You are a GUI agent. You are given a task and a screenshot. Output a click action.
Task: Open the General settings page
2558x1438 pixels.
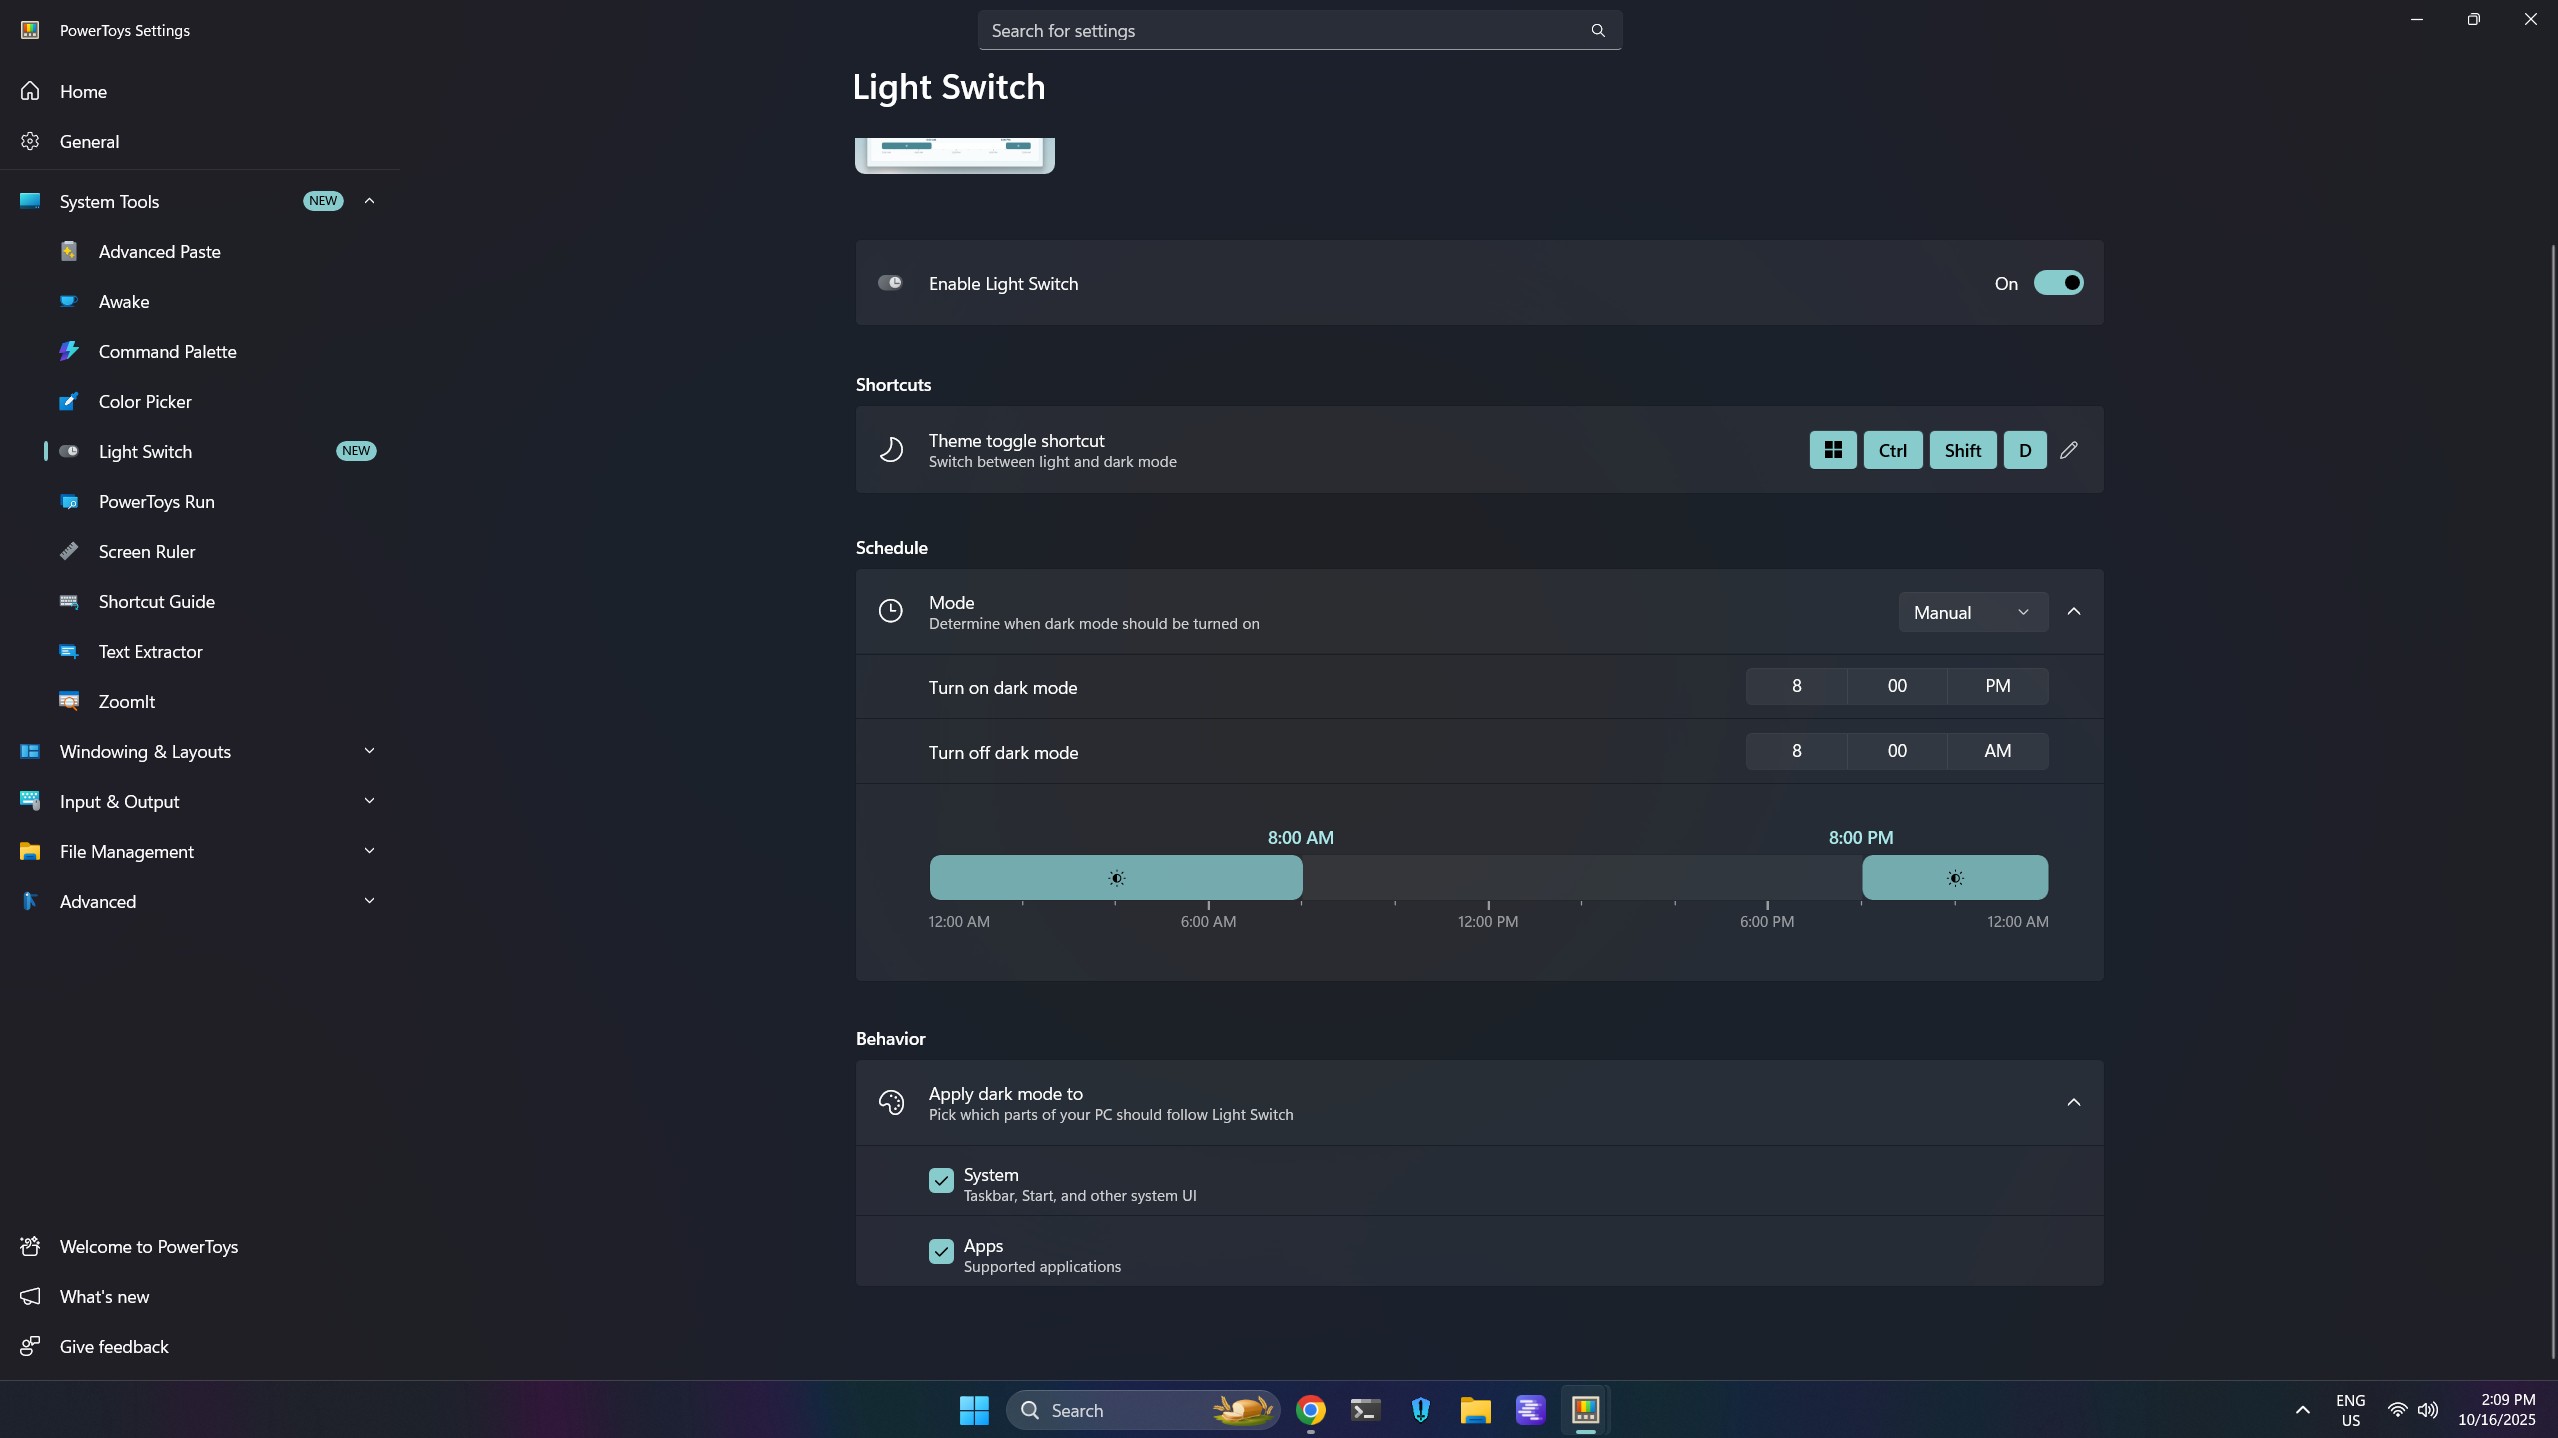(x=89, y=141)
